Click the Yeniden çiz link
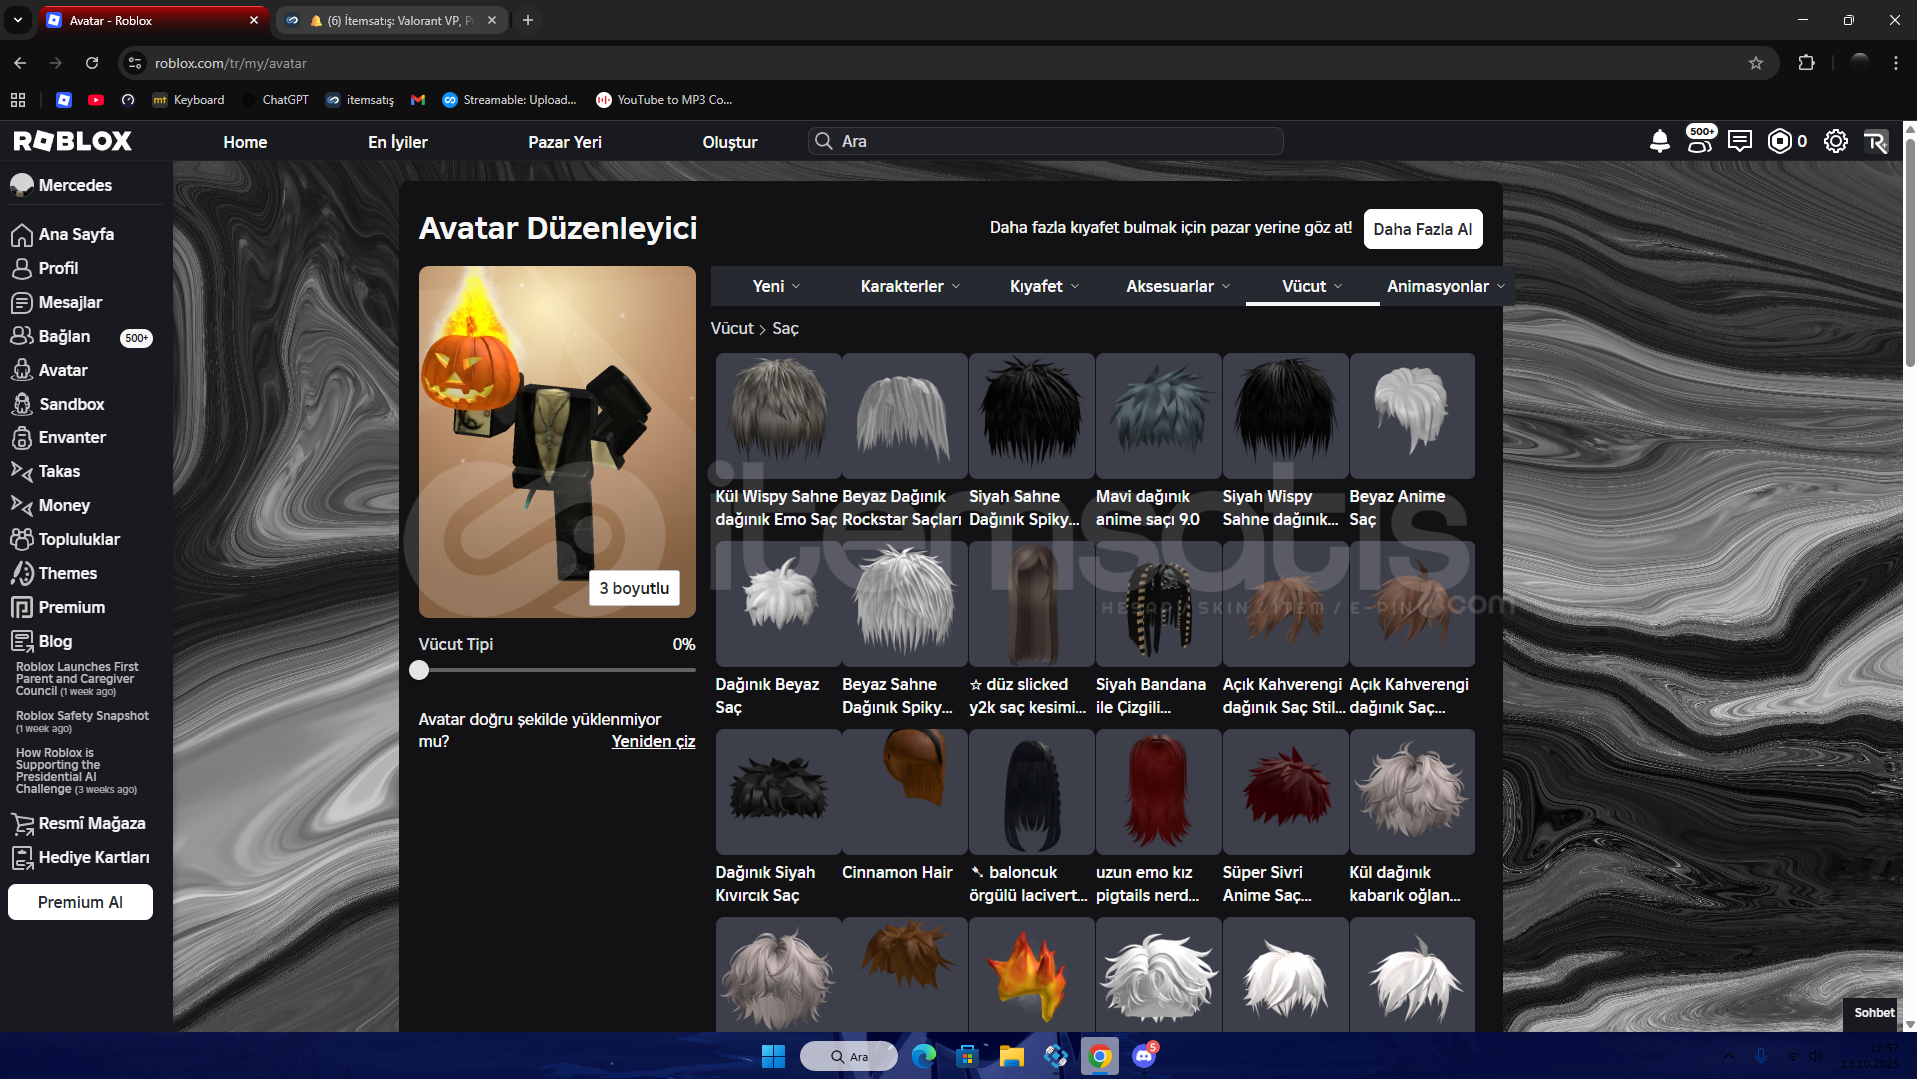Image resolution: width=1917 pixels, height=1079 pixels. click(x=653, y=741)
